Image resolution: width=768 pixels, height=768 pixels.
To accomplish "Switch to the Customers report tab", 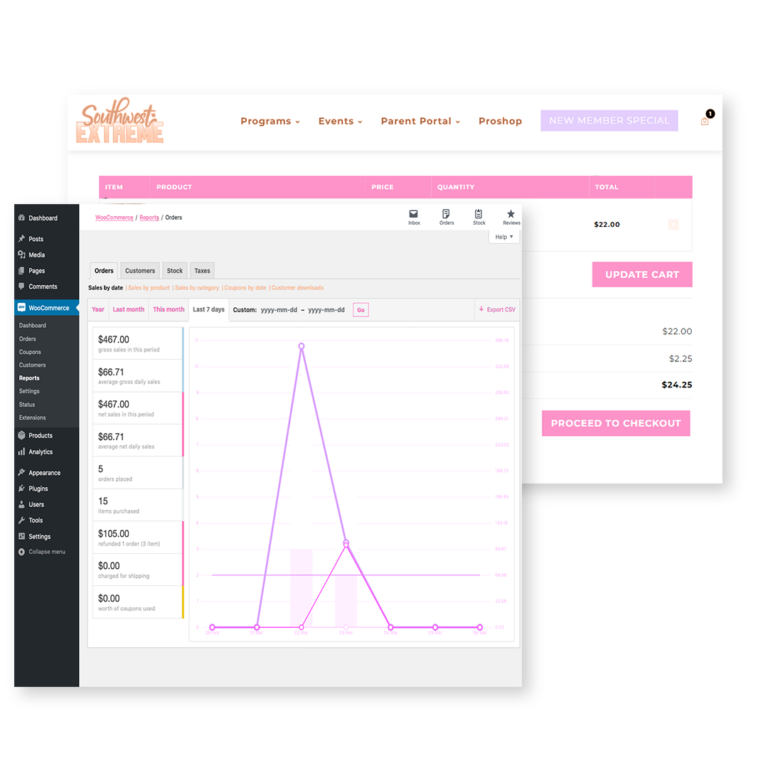I will 140,271.
